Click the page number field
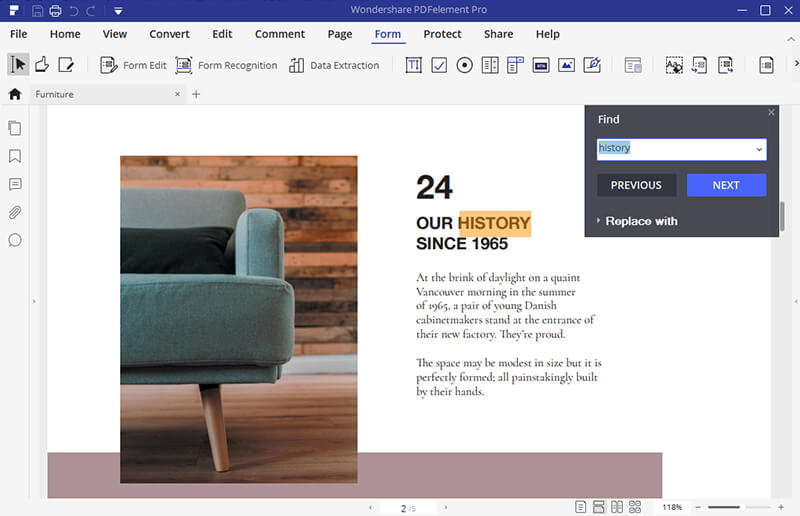Viewport: 800px width, 516px height. point(408,508)
